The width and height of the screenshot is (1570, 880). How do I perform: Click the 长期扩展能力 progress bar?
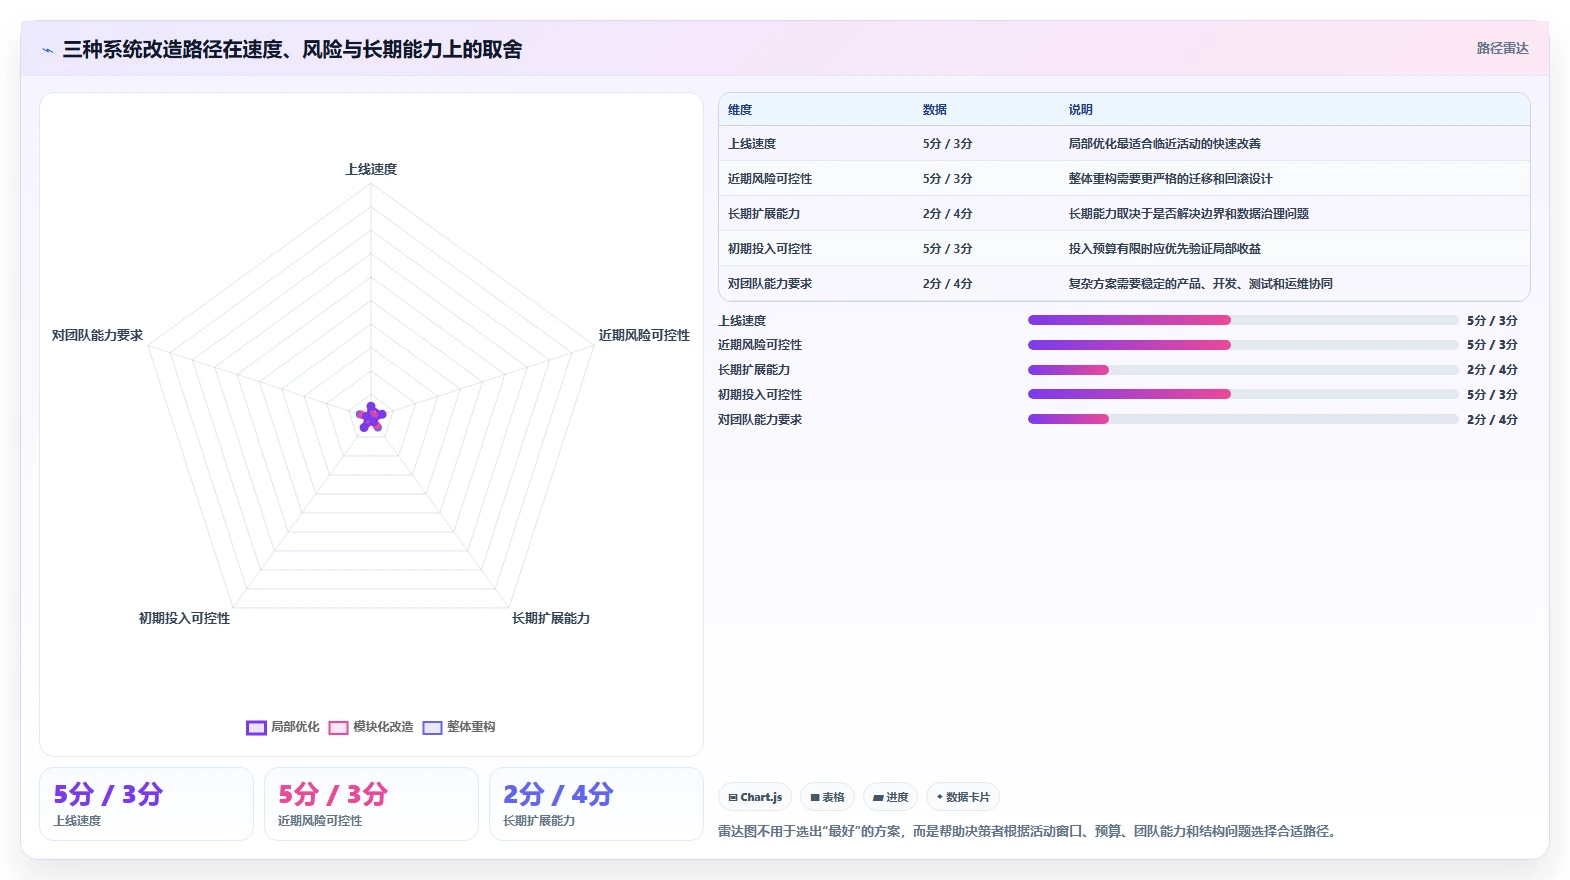[1243, 370]
